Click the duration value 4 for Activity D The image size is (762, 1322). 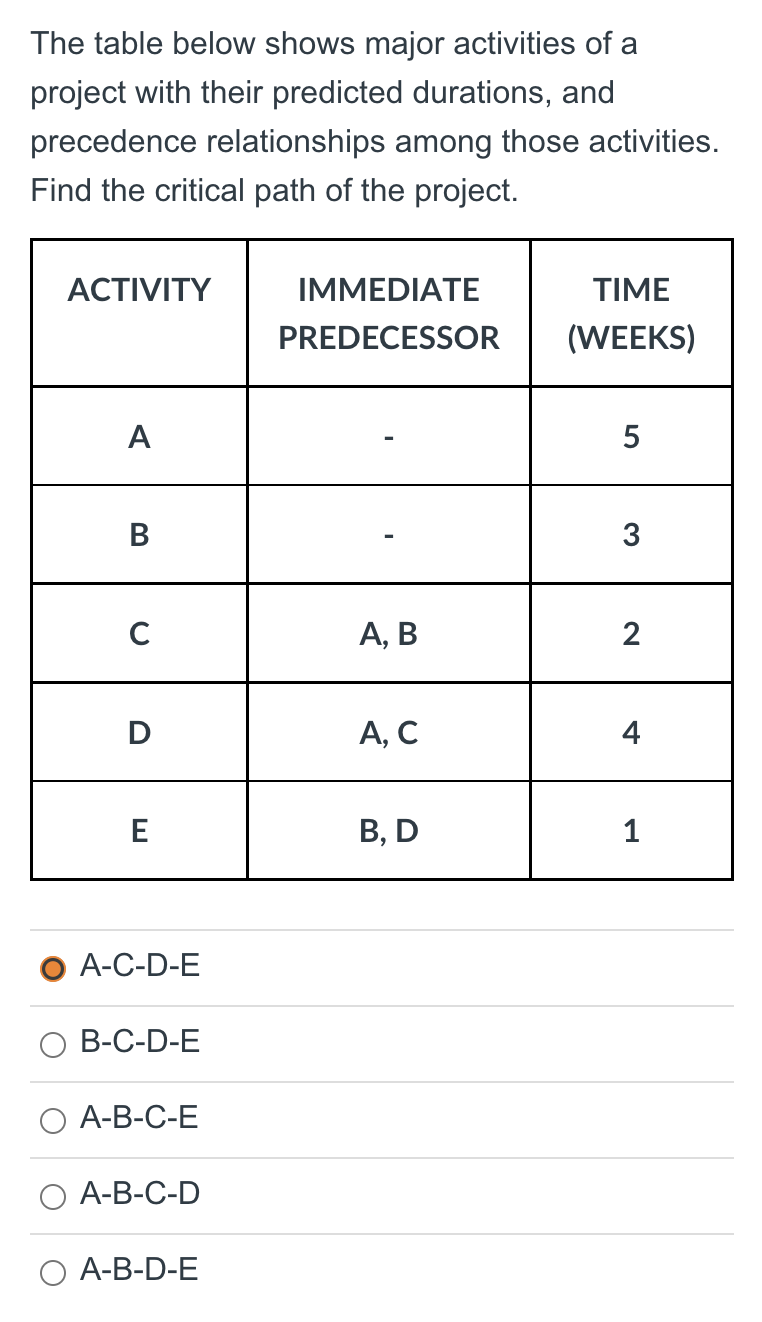tap(630, 732)
